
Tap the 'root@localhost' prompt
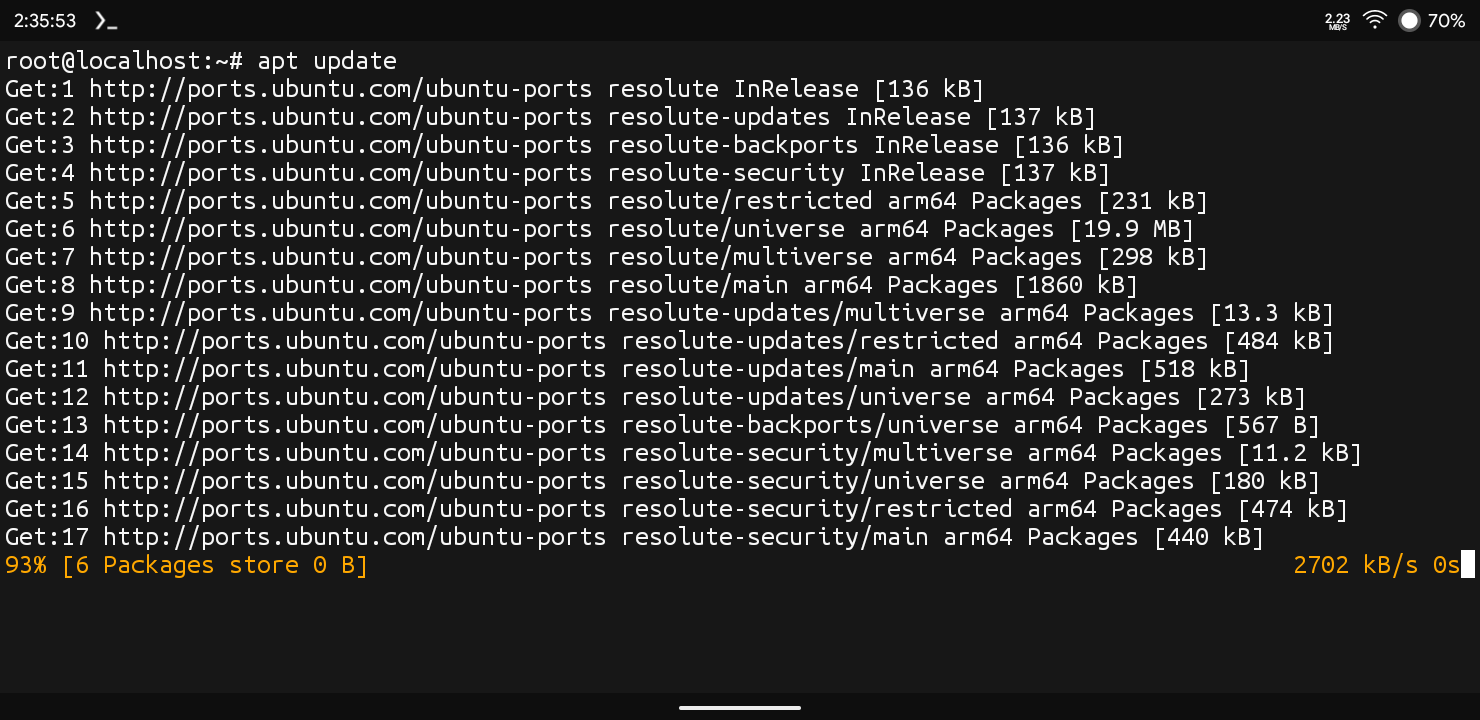(103, 61)
